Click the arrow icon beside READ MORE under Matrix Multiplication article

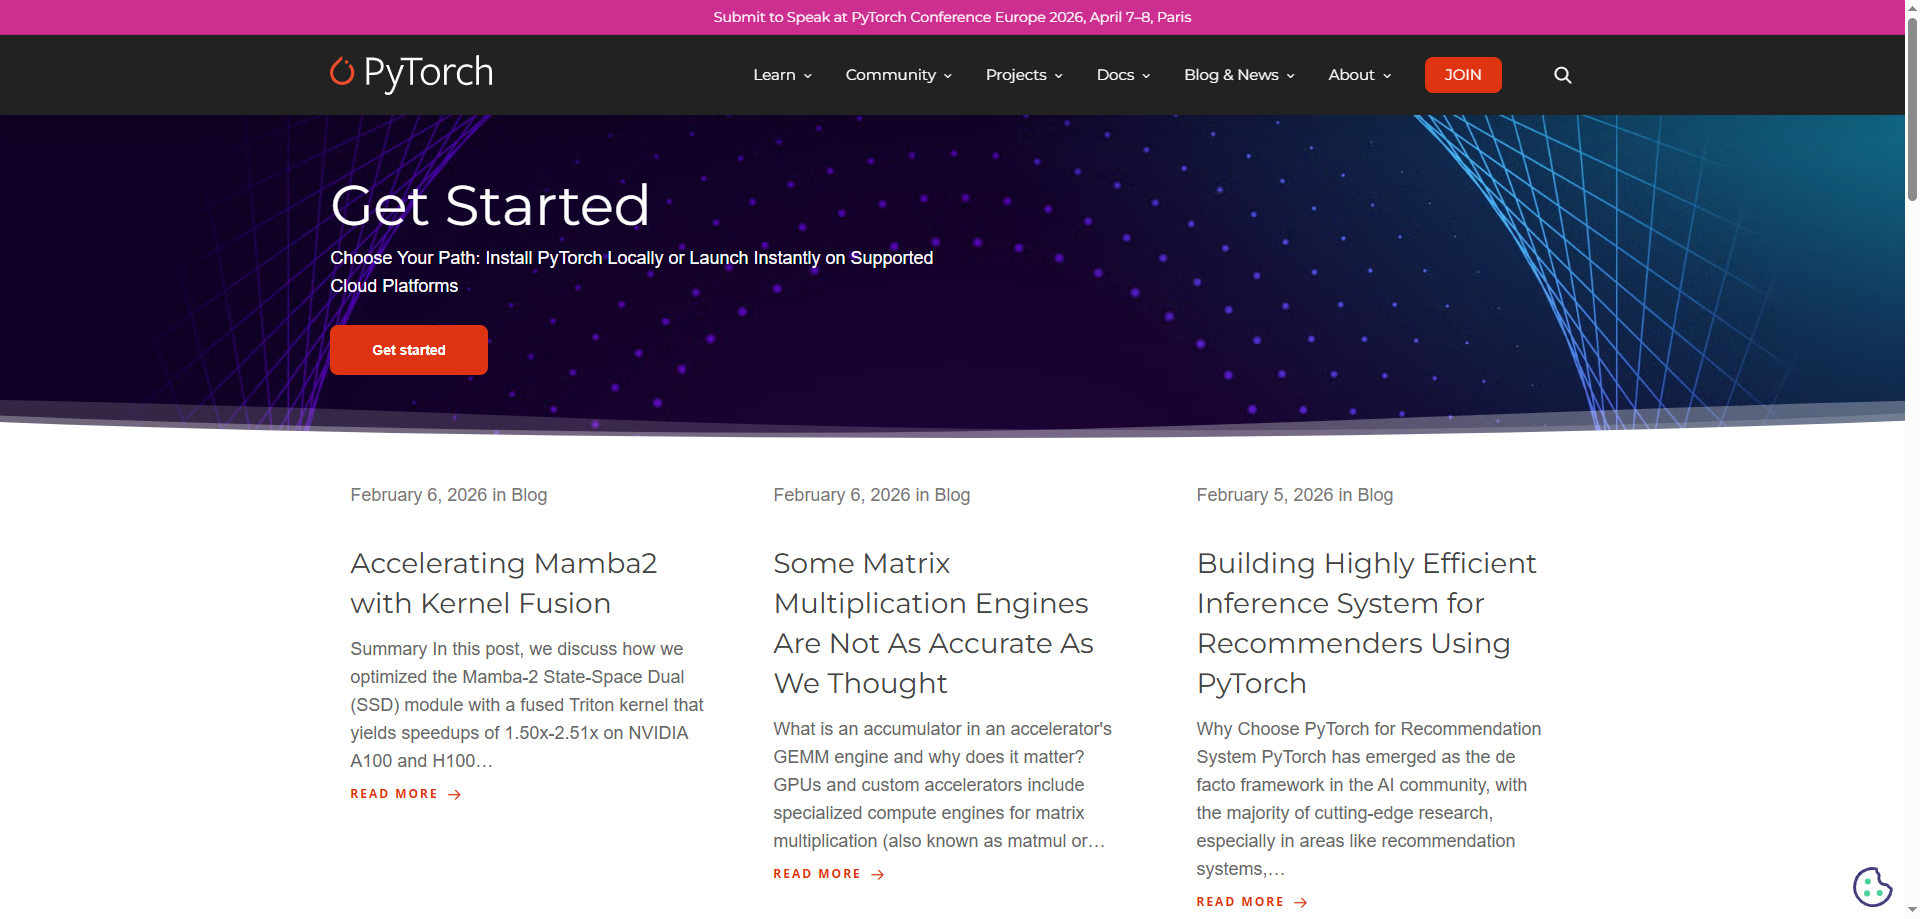point(879,873)
